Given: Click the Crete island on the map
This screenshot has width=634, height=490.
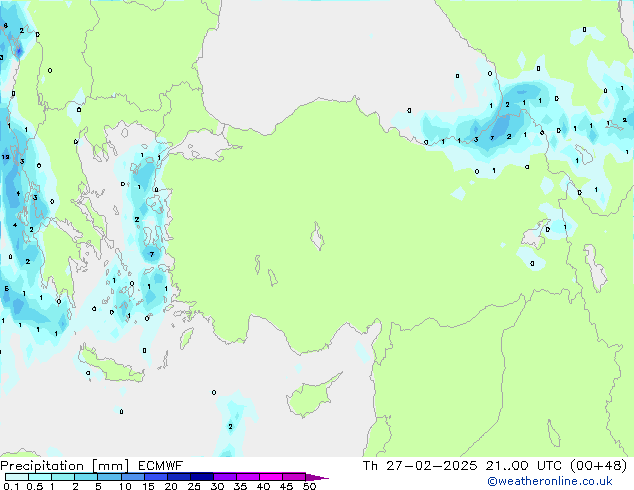Looking at the screenshot, I should (x=111, y=366).
